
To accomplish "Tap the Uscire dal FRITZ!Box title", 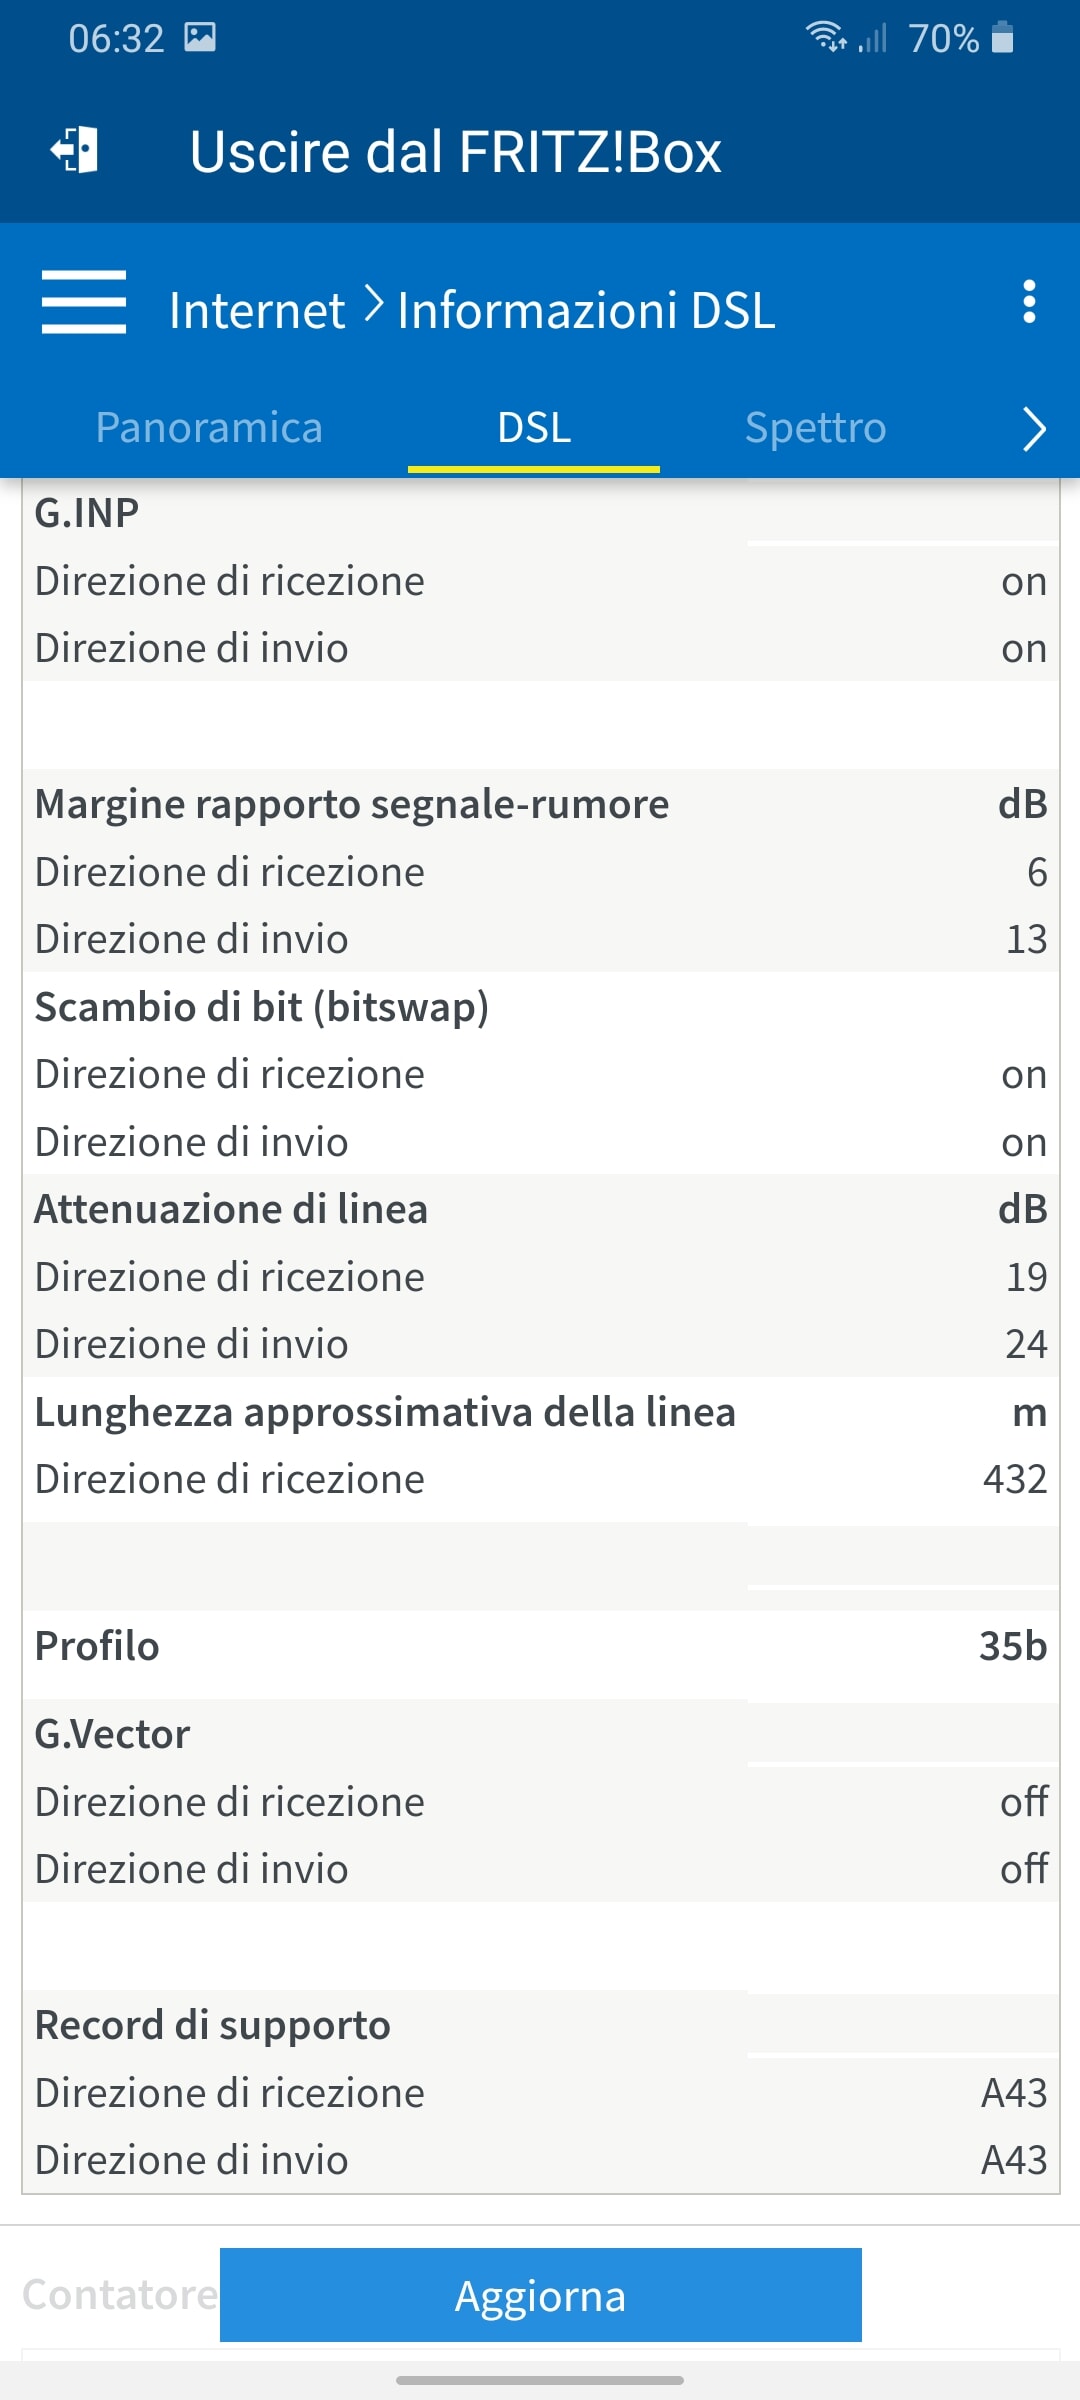I will tap(455, 152).
